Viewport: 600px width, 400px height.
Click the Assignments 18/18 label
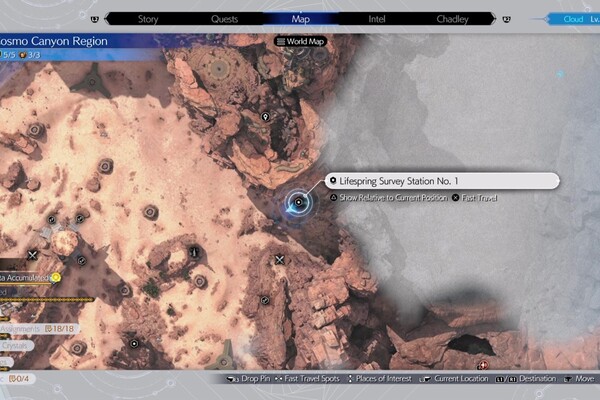coord(38,329)
